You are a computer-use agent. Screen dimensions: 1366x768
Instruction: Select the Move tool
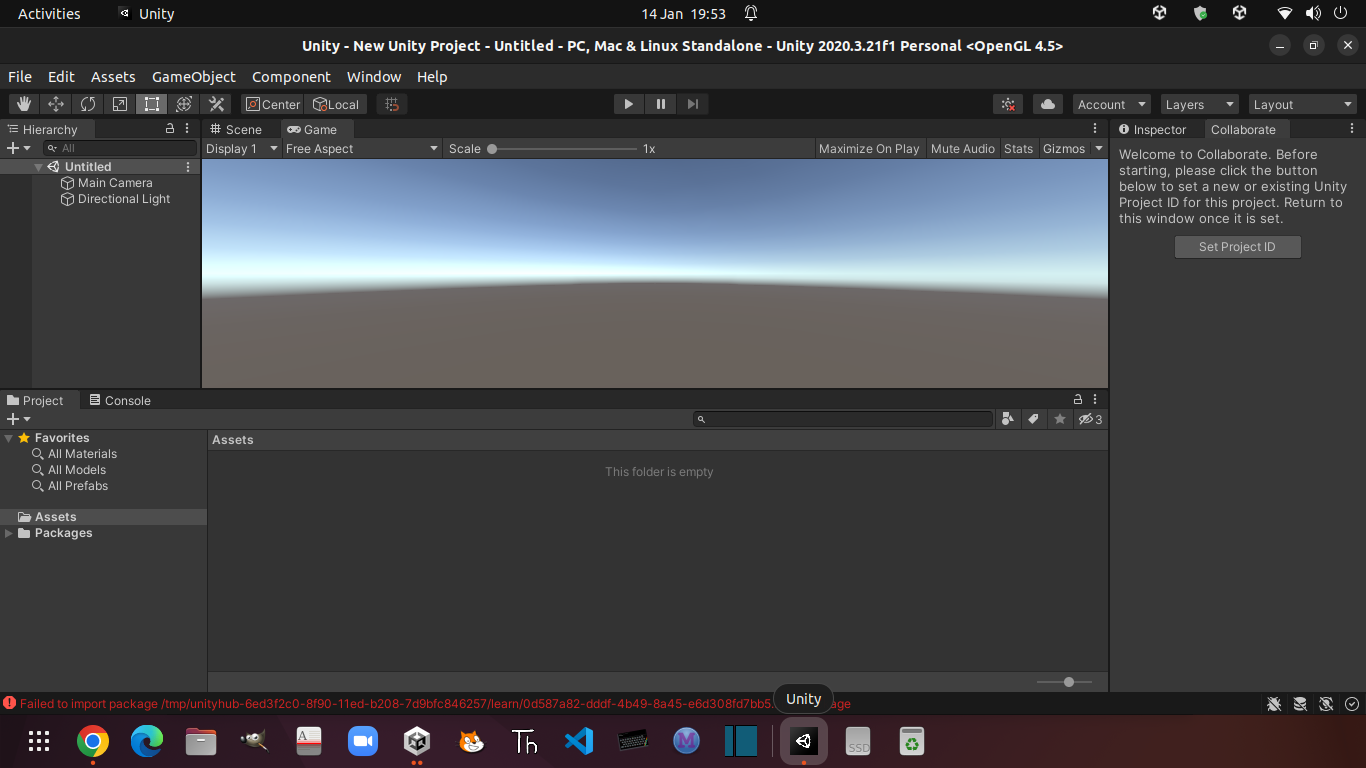55,103
